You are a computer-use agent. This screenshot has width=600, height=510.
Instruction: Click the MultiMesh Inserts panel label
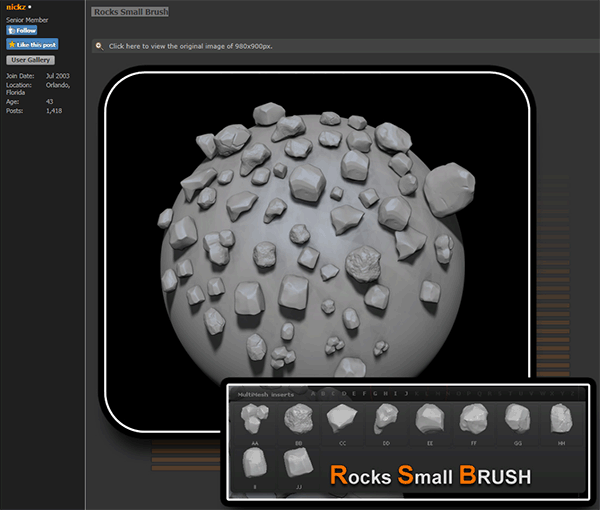coord(261,395)
